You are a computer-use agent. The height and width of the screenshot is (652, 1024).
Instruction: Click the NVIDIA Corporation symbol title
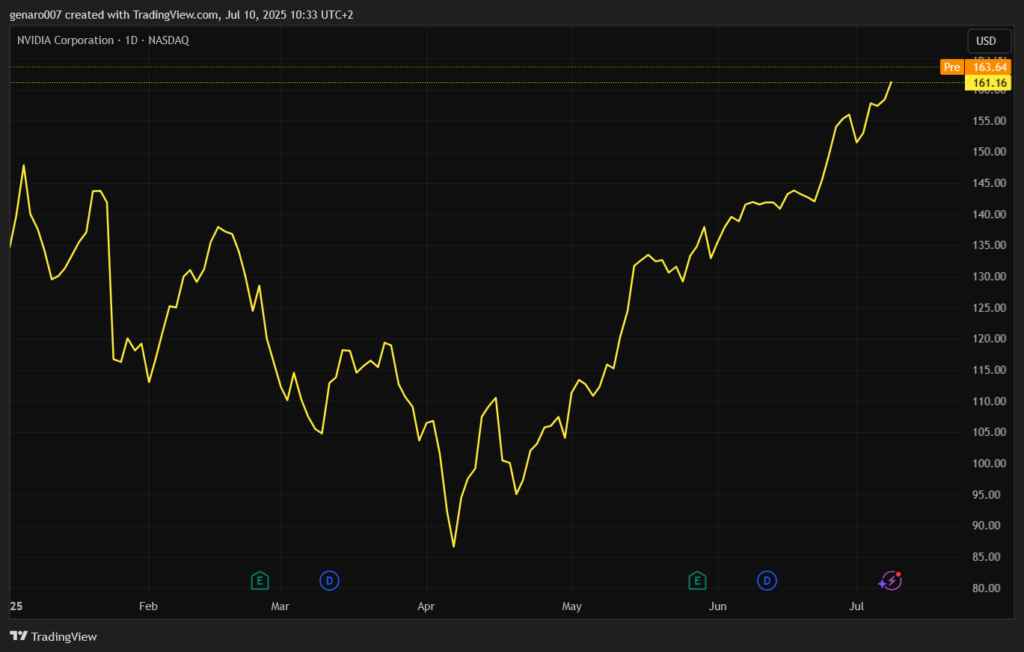(x=66, y=40)
